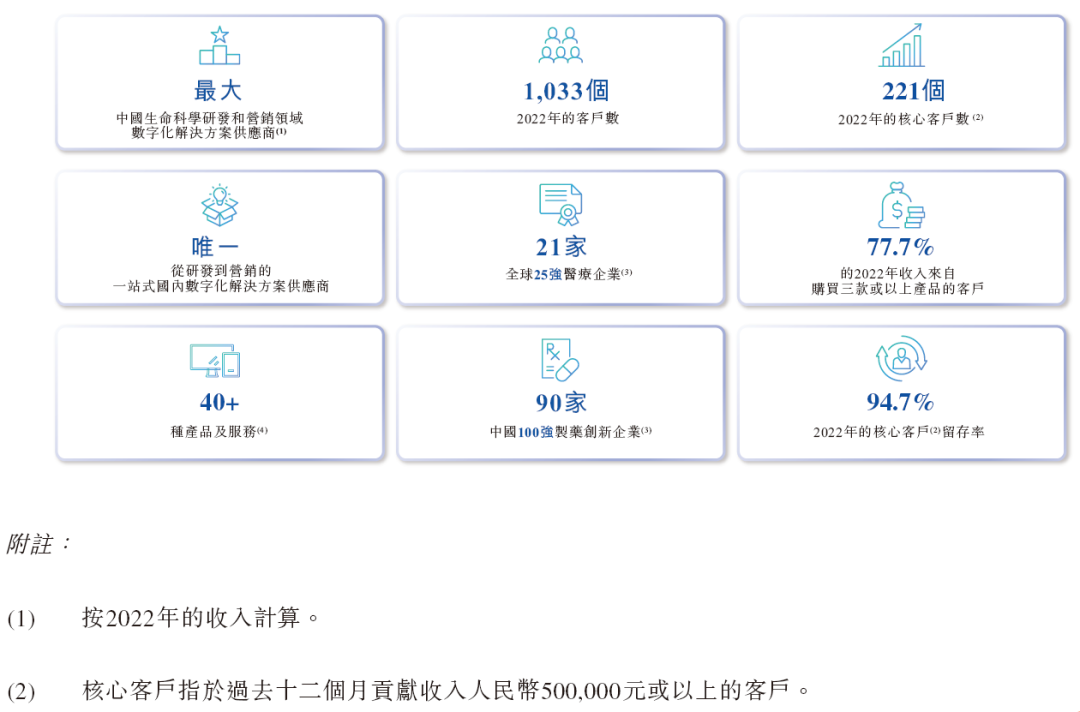The height and width of the screenshot is (712, 1080).
Task: Click the podium star icon above 最大
Action: (x=219, y=46)
